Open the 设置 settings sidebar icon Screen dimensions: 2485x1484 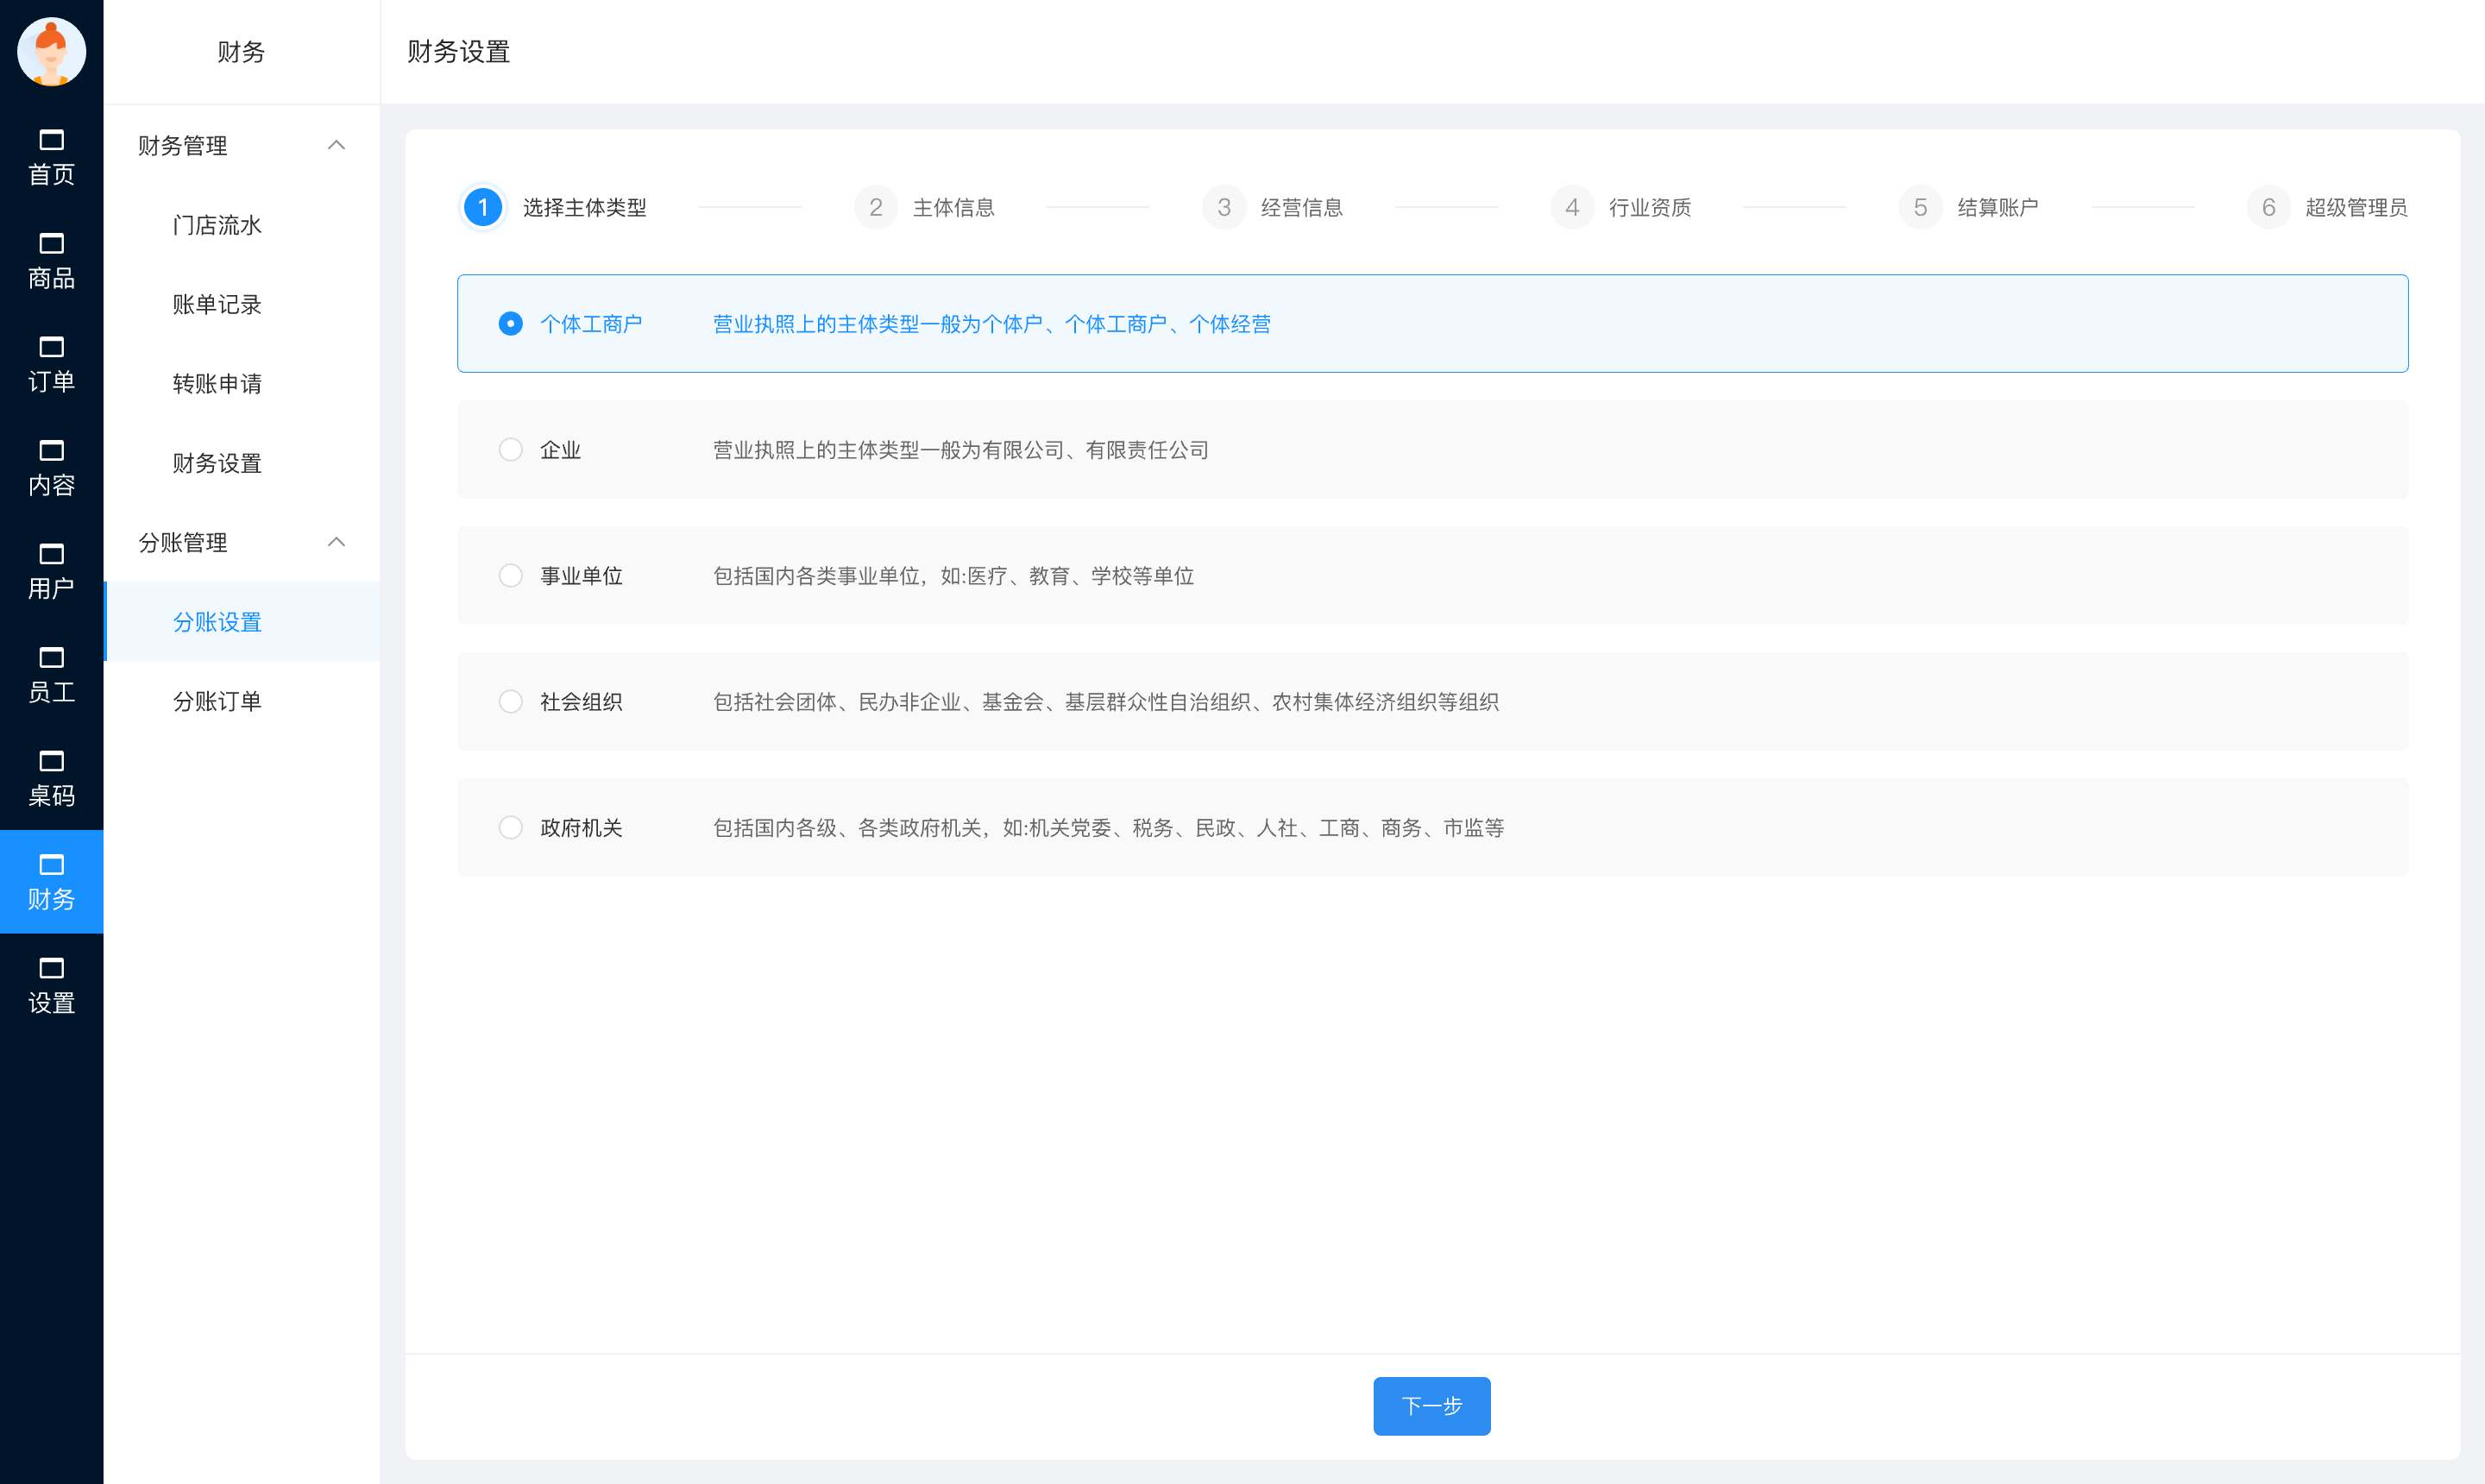[51, 985]
